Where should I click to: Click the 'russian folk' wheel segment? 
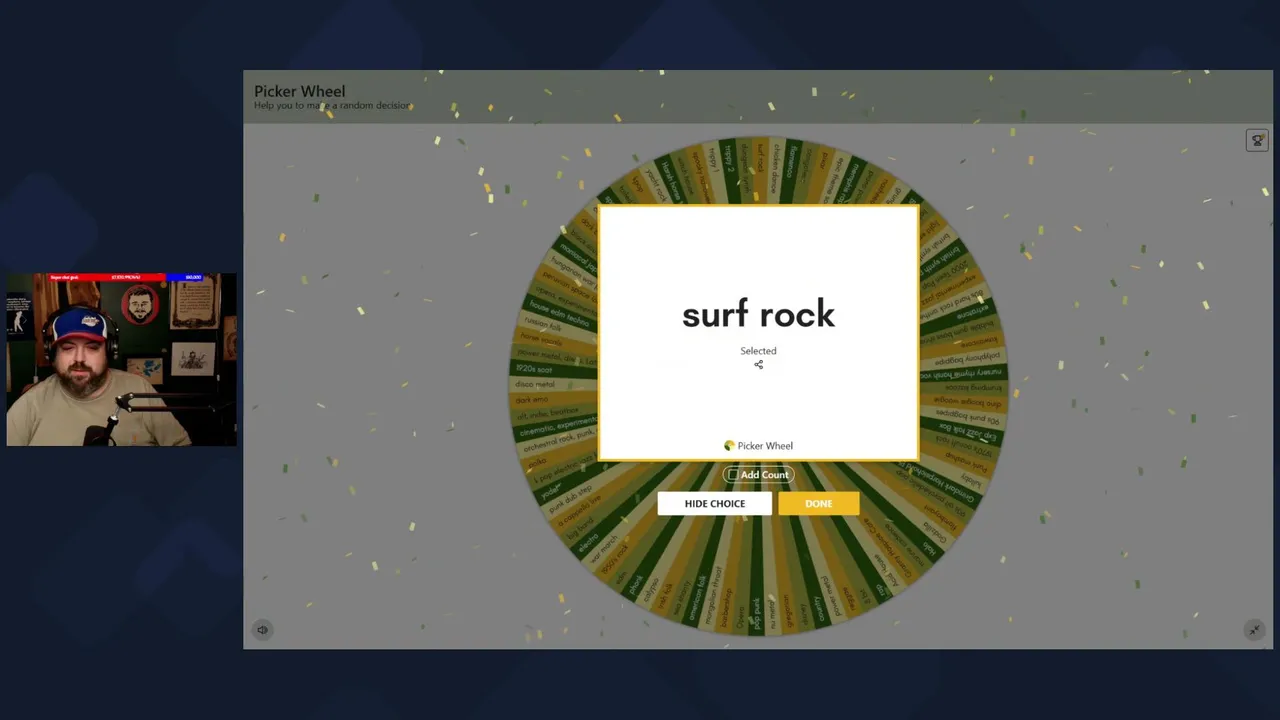[x=543, y=325]
